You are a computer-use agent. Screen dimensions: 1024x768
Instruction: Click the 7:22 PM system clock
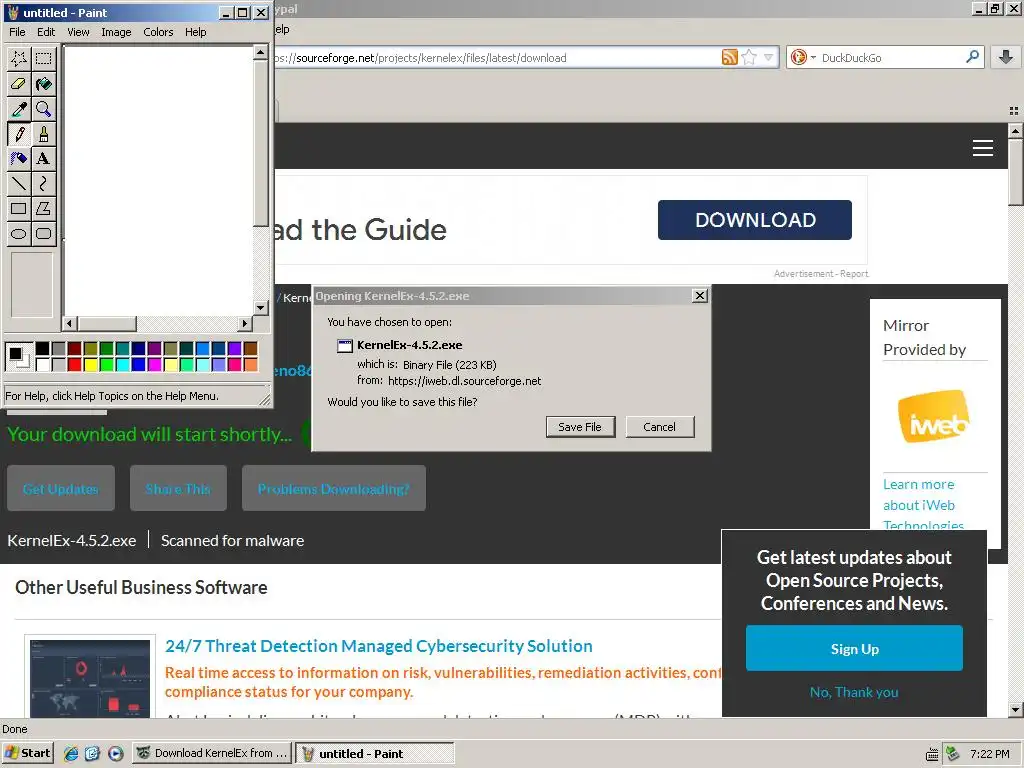[x=989, y=754]
